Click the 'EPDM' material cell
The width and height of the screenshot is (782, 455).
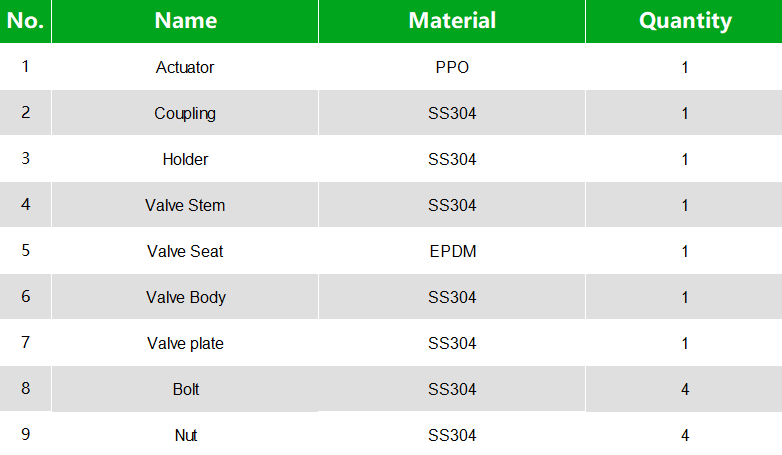pyautogui.click(x=452, y=252)
